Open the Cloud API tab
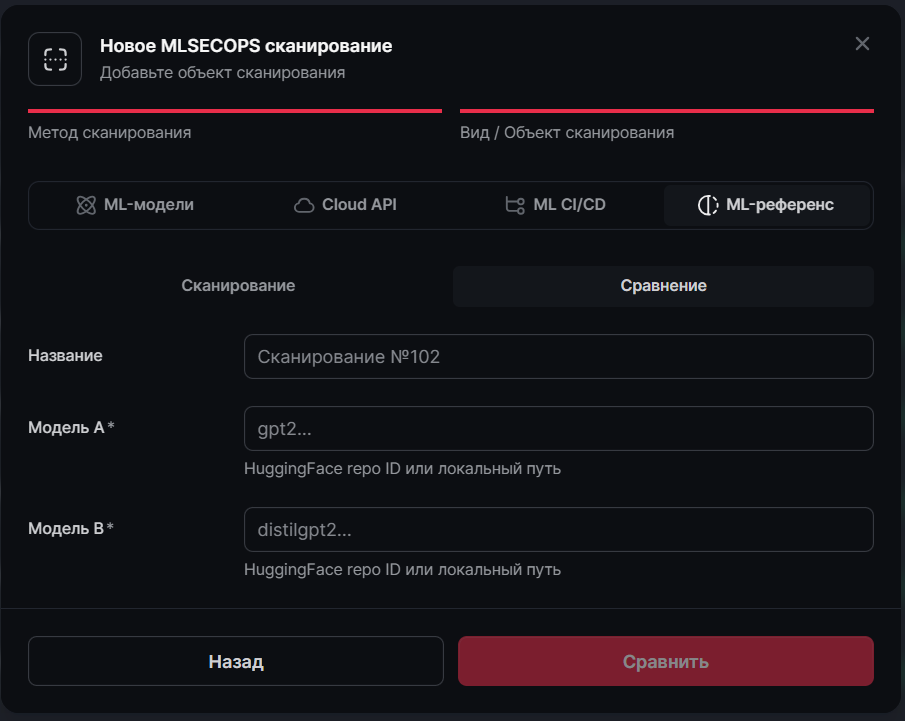905x721 pixels. [x=345, y=205]
